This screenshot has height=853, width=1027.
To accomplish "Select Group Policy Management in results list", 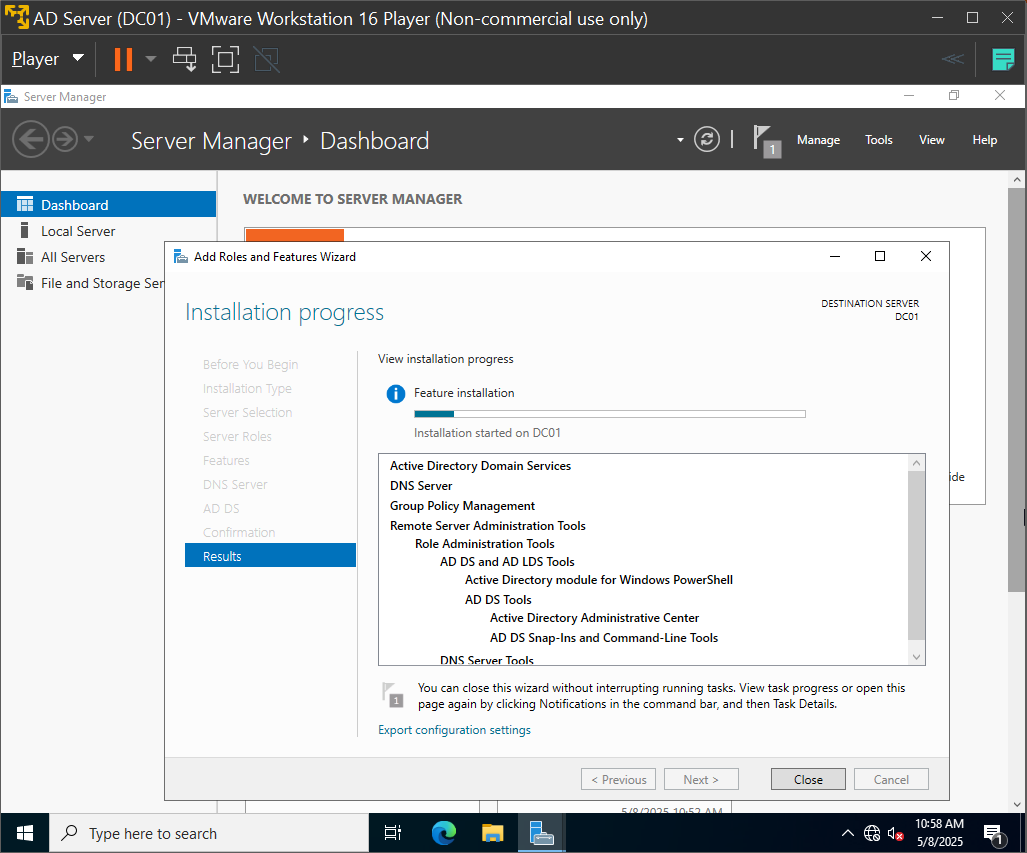I will pos(462,506).
